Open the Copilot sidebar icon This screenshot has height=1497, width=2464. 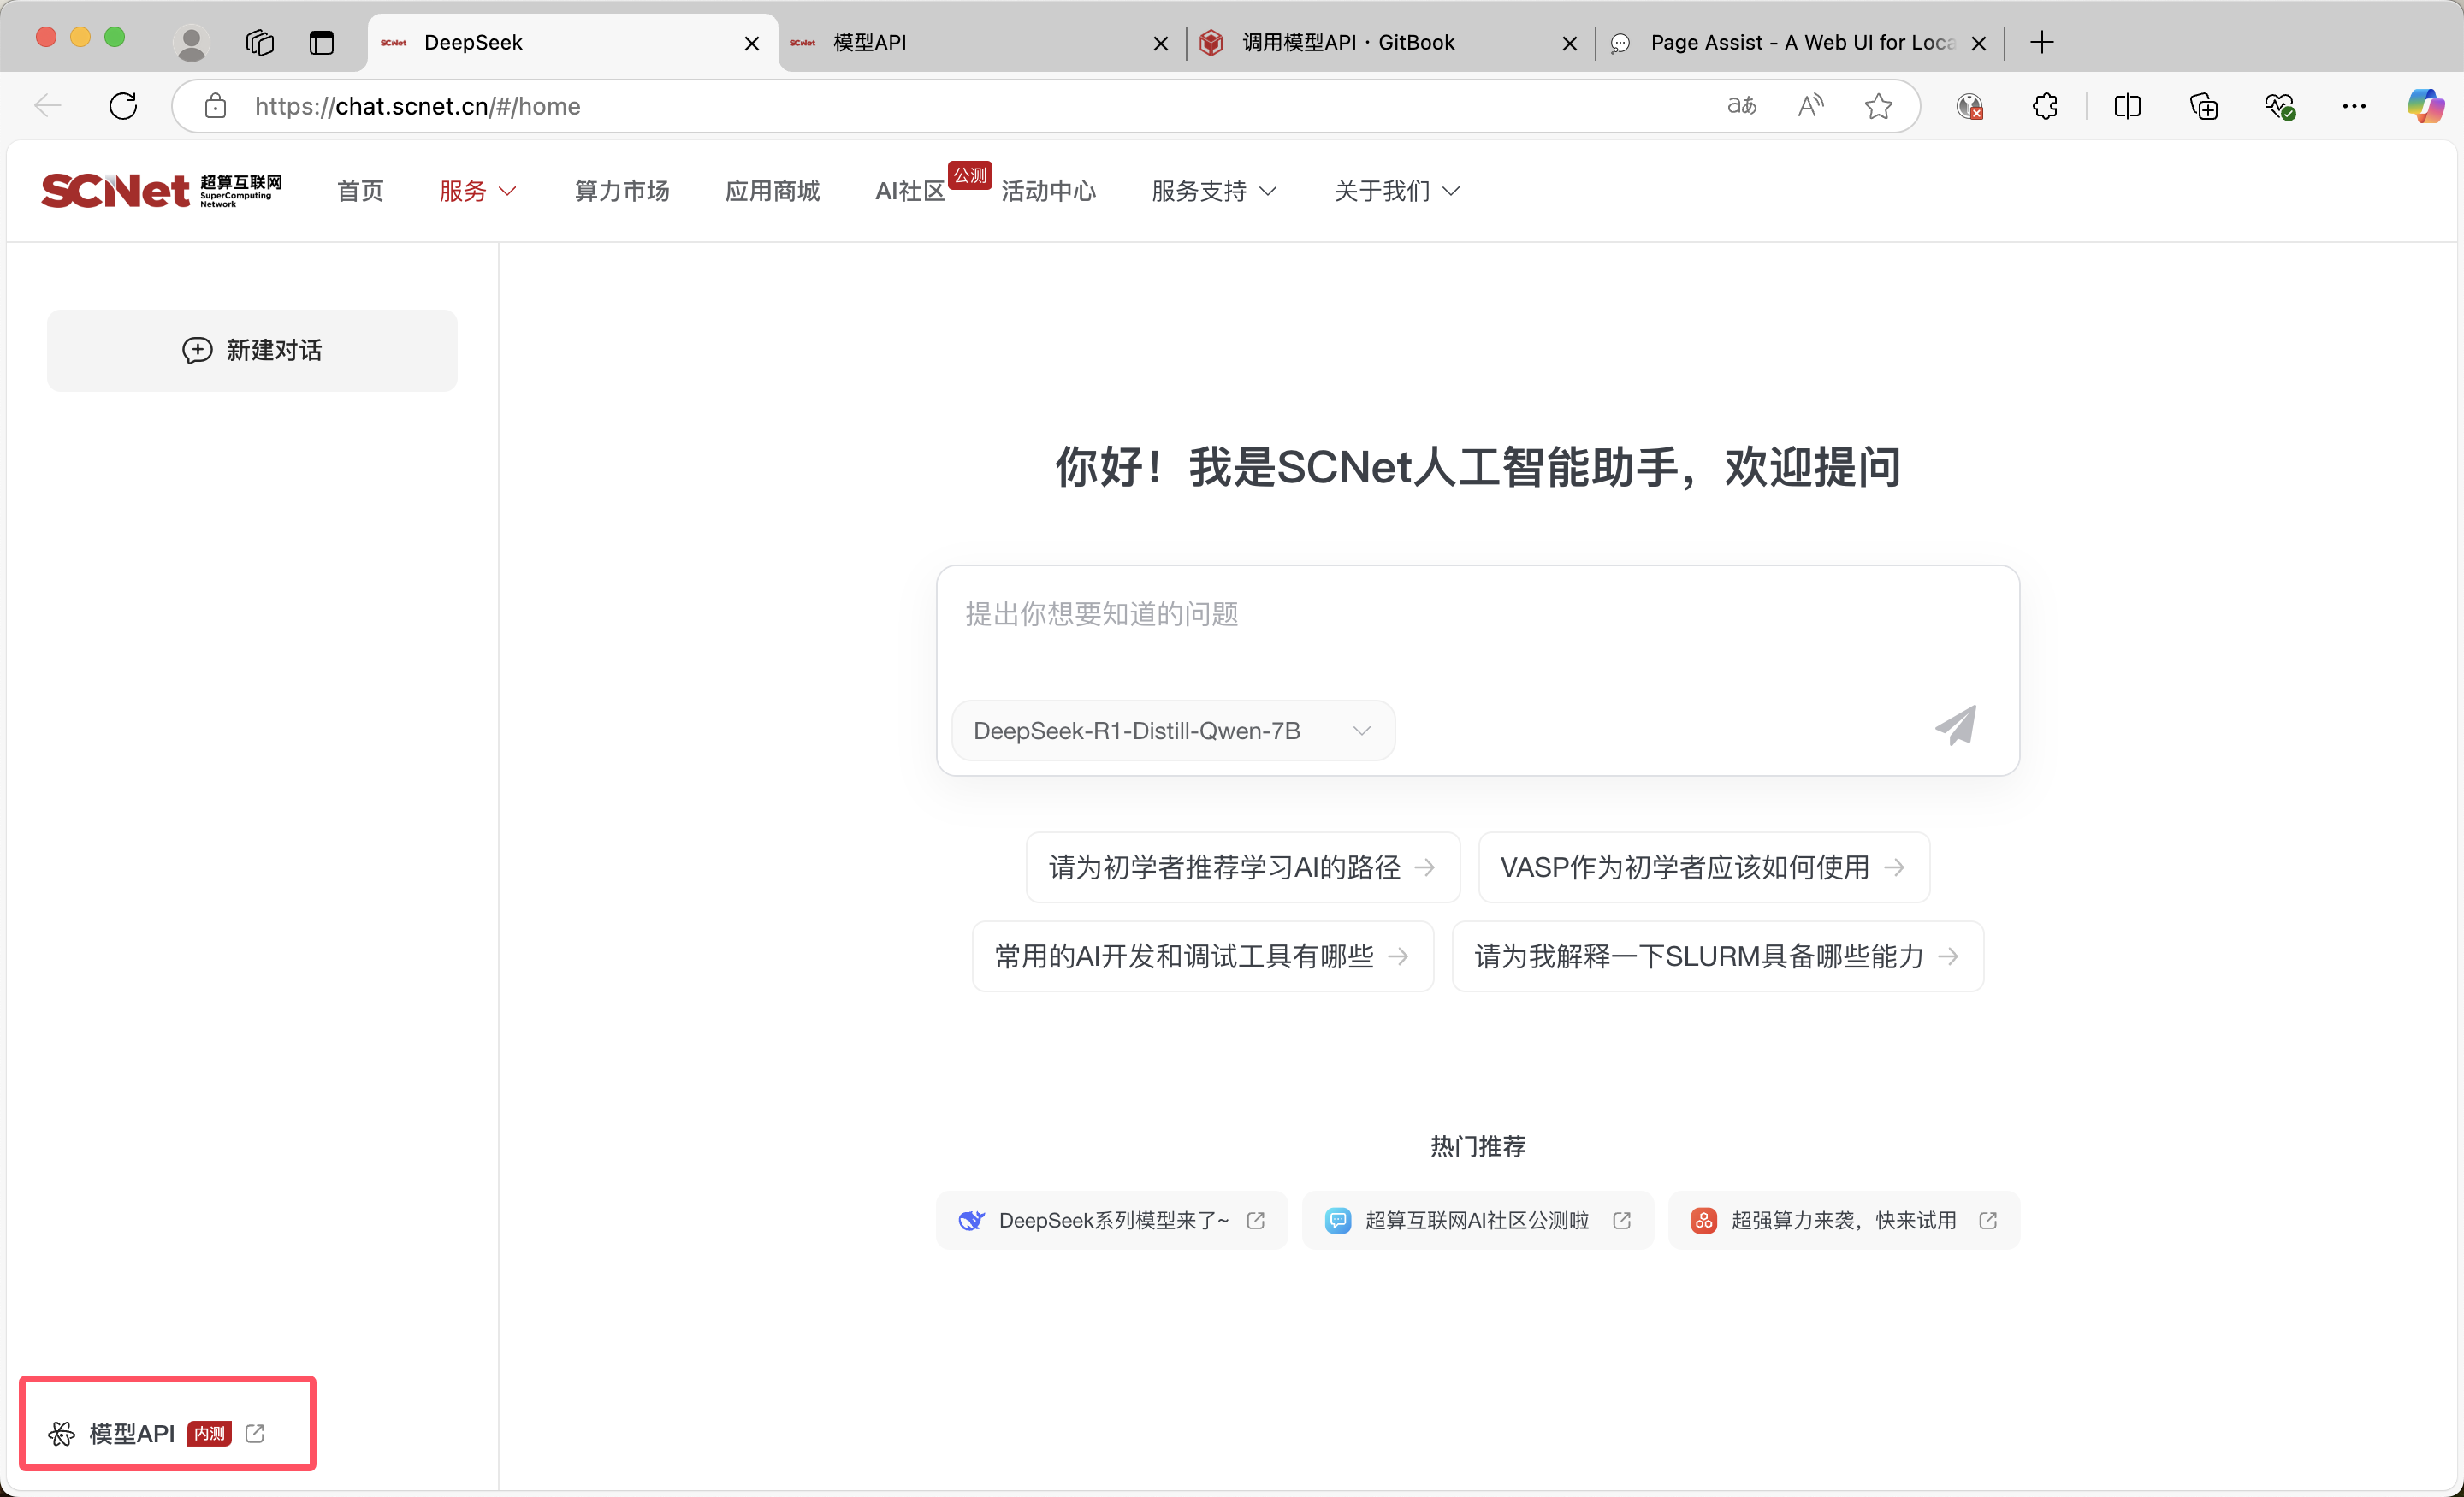[2425, 106]
